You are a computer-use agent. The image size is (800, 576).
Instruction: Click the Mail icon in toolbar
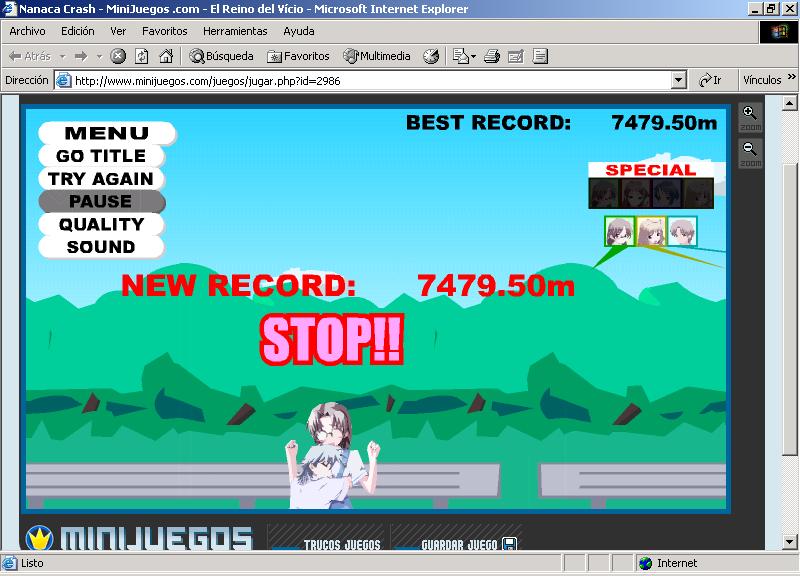click(x=460, y=56)
